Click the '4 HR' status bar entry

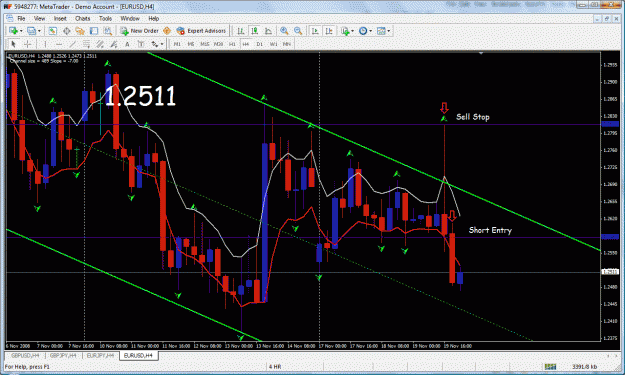(275, 367)
